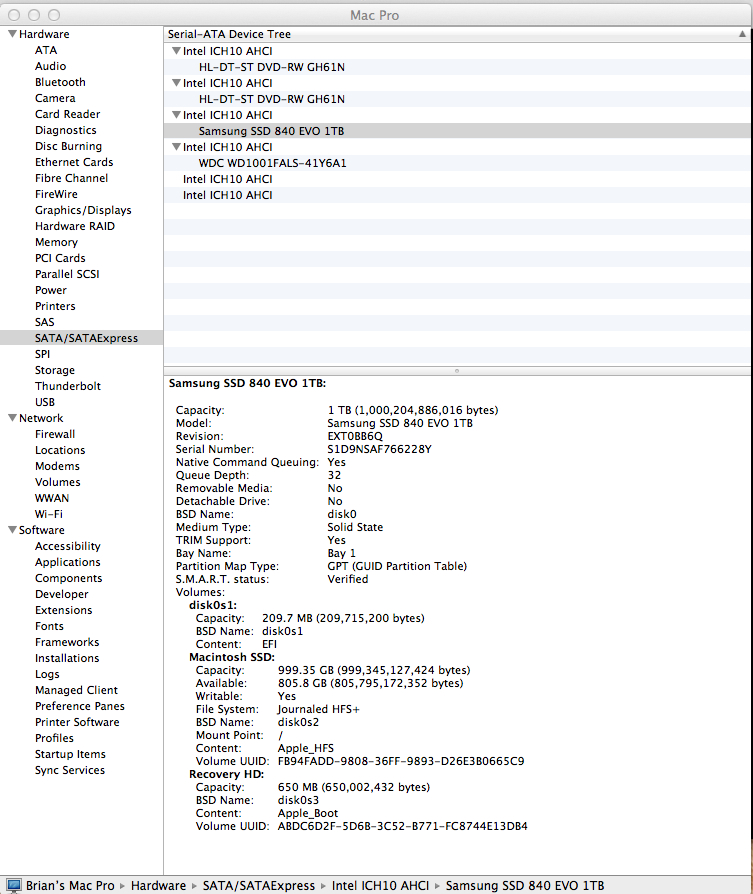753x894 pixels.
Task: Collapse the Intel ICH10 AHCI group above Samsung SSD
Action: (176, 115)
